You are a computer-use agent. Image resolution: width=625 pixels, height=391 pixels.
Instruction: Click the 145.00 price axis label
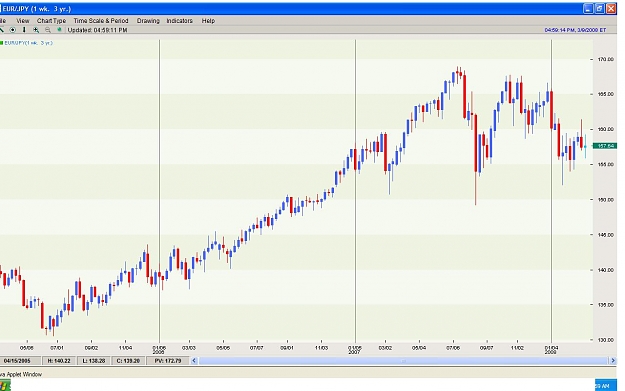[x=605, y=235]
